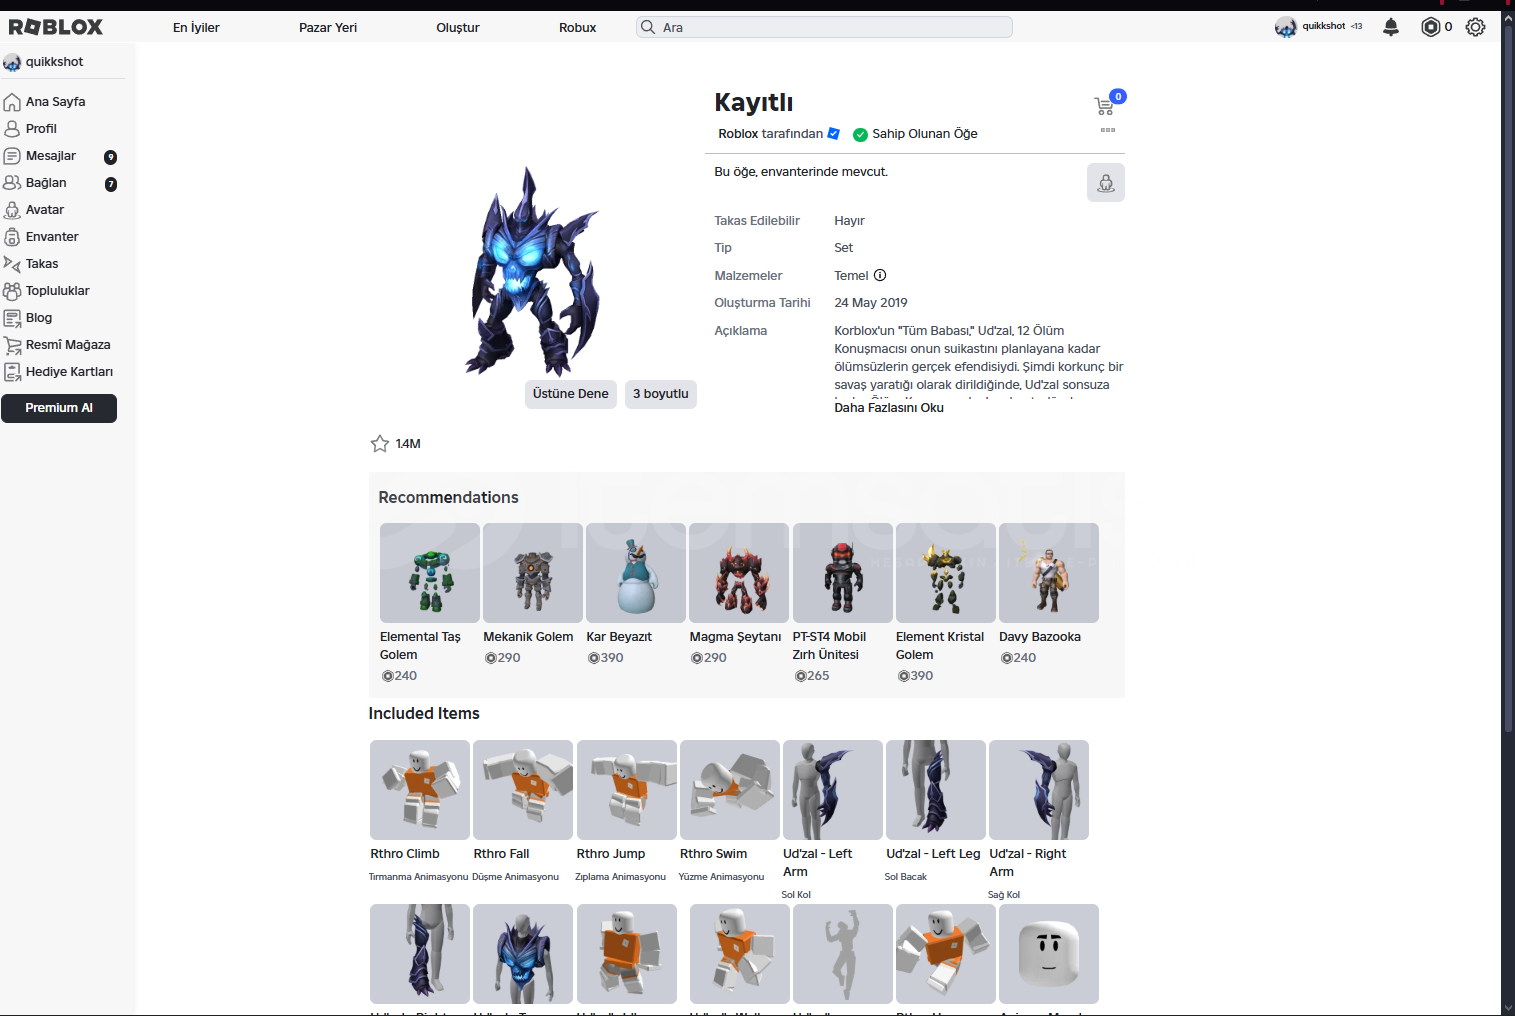1515x1016 pixels.
Task: Focus the Ara search field
Action: 824,27
